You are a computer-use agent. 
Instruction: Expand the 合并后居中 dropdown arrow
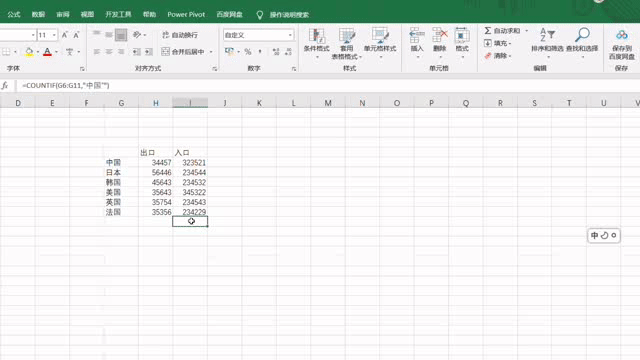[211, 52]
